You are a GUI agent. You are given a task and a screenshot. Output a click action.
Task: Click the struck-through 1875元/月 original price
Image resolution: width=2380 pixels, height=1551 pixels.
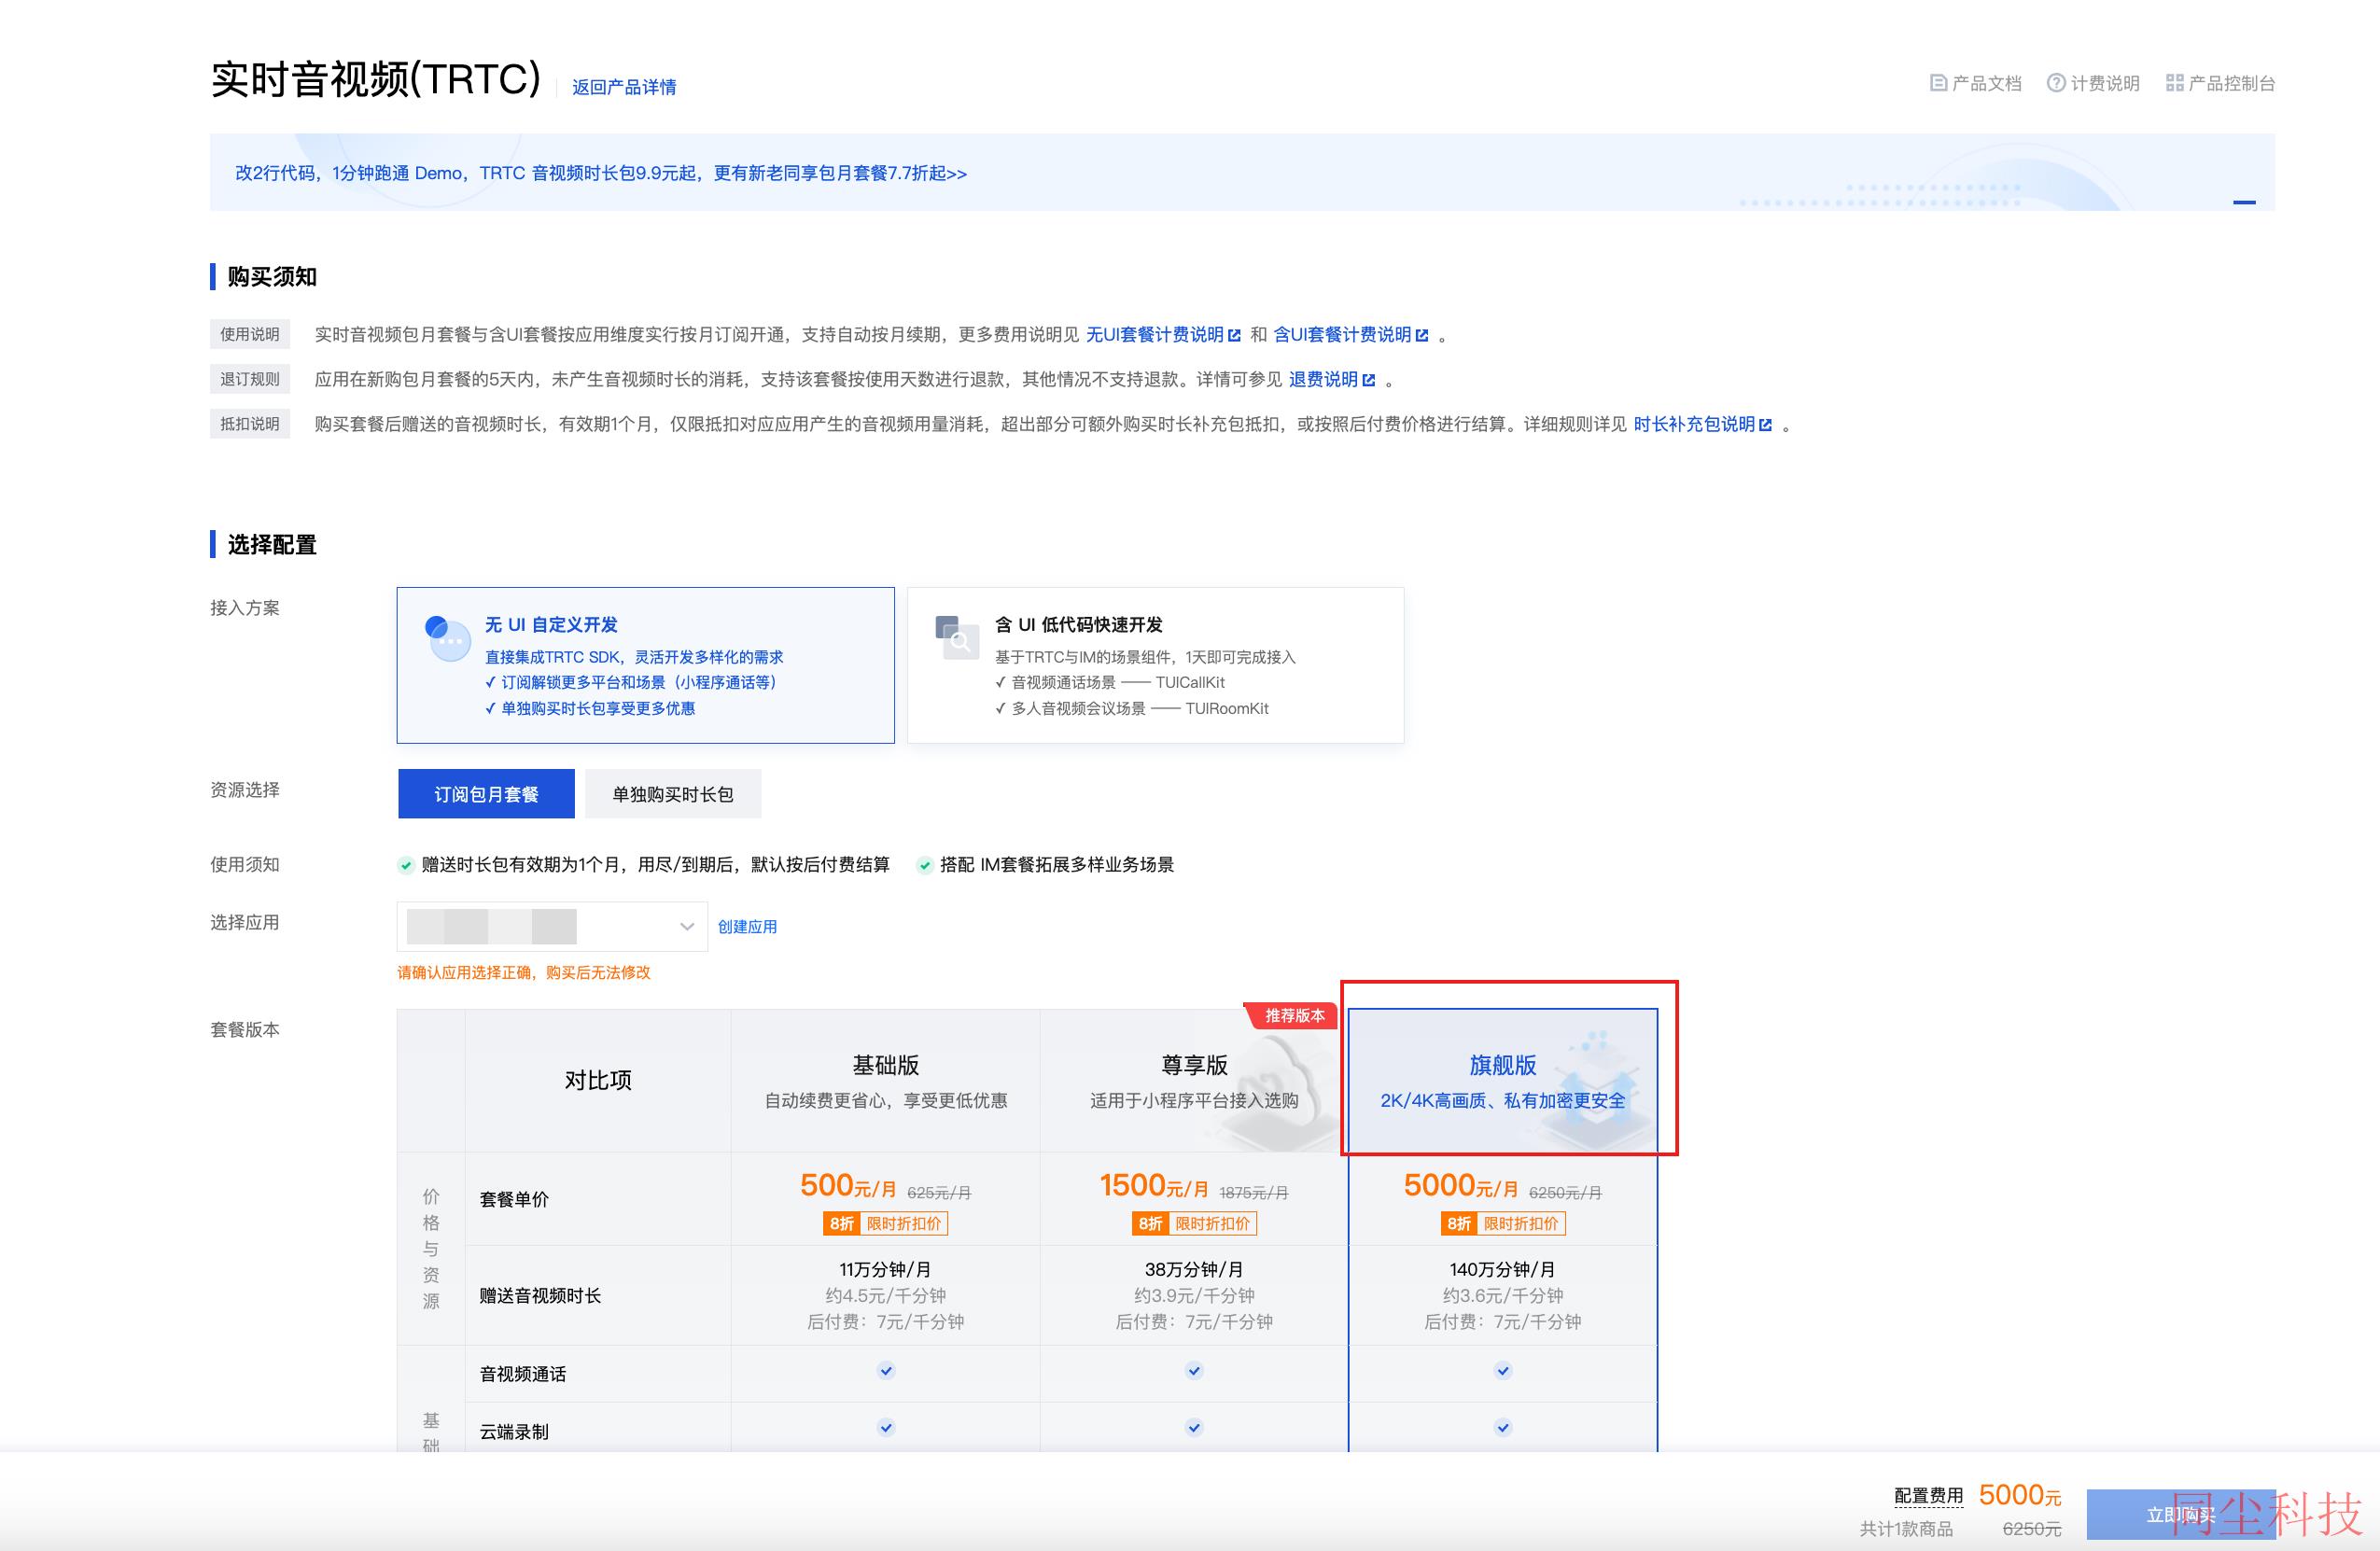click(1253, 1193)
